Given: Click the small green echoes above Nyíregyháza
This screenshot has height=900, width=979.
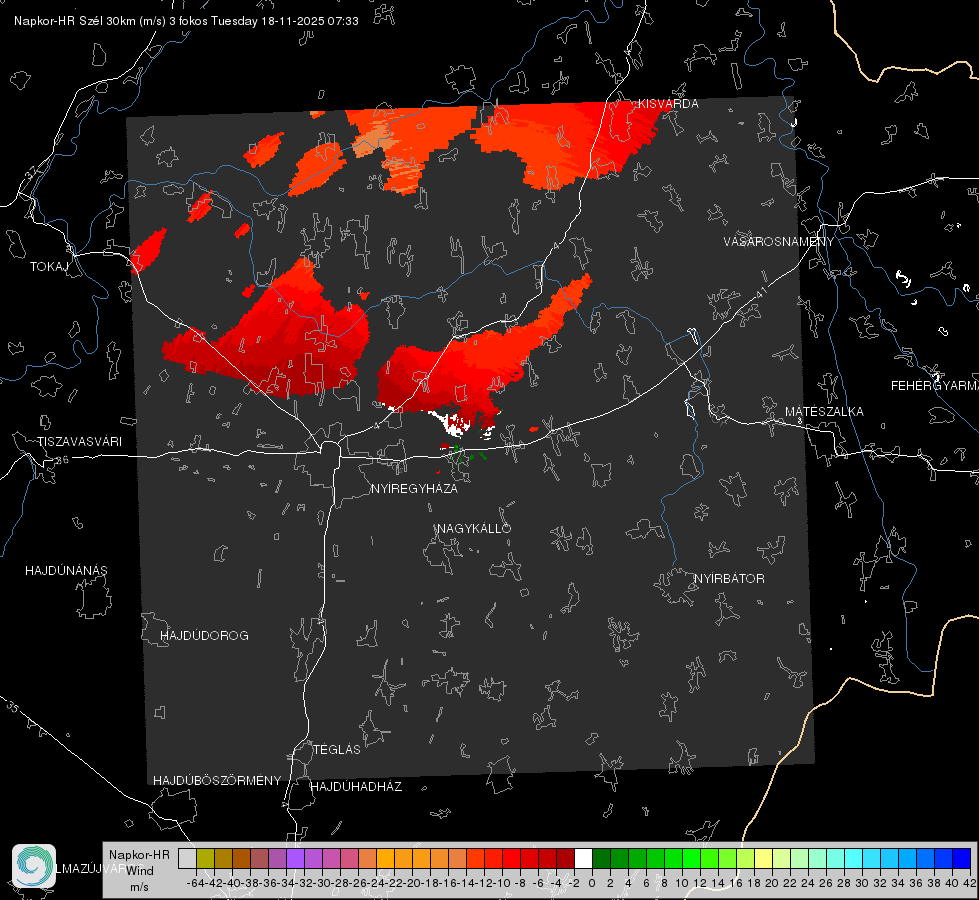Looking at the screenshot, I should tap(467, 455).
